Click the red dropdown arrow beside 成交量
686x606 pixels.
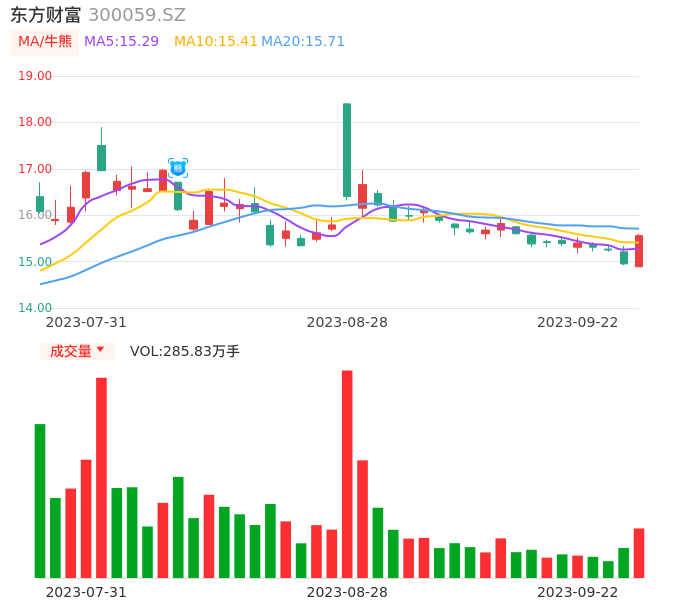[101, 349]
